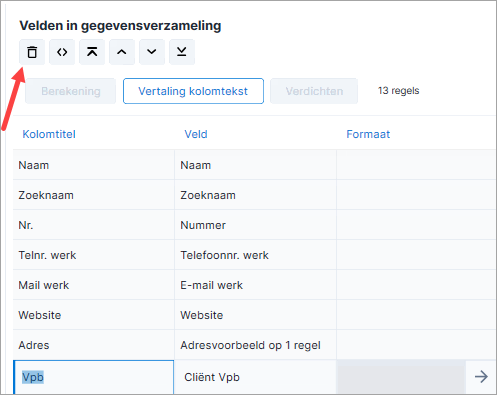This screenshot has height=395, width=497.
Task: Move field to top with arrow icon
Action: pos(92,52)
